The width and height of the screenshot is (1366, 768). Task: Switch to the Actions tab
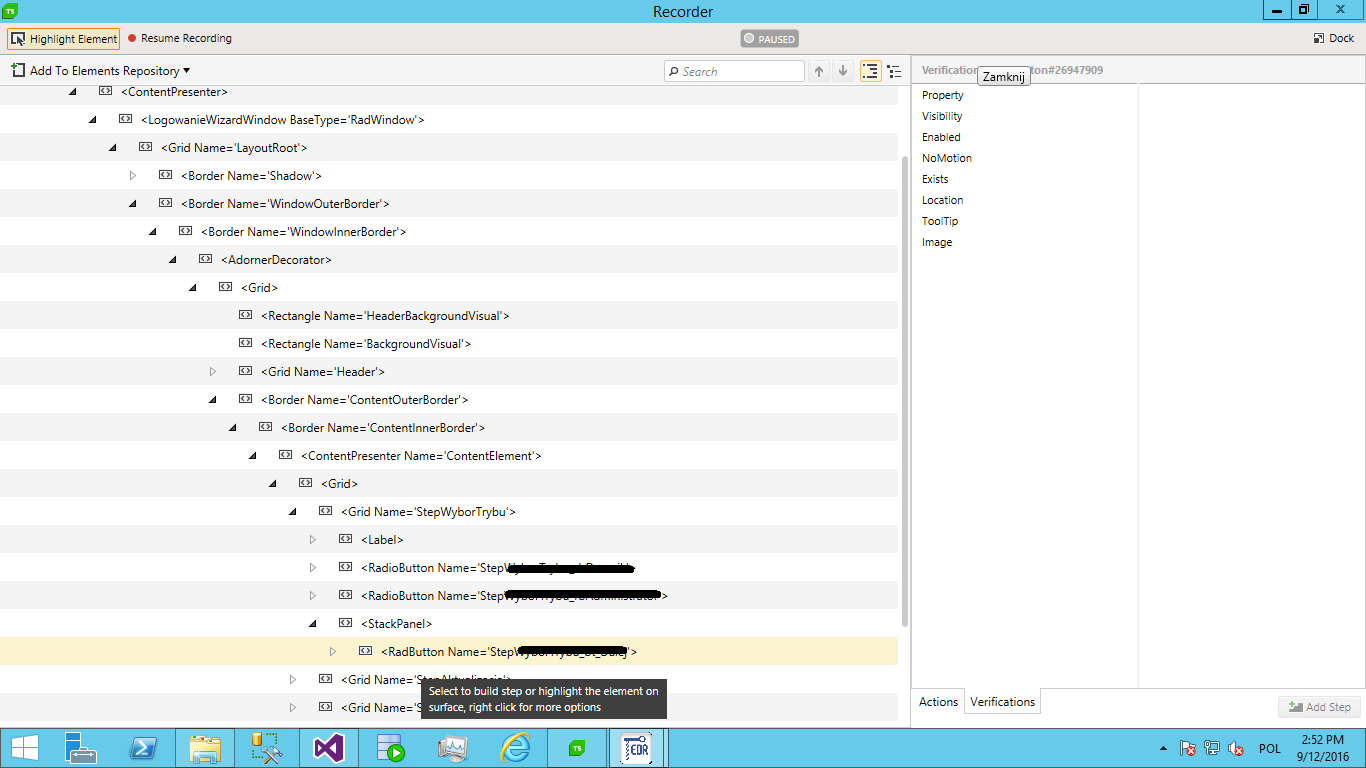click(x=938, y=702)
